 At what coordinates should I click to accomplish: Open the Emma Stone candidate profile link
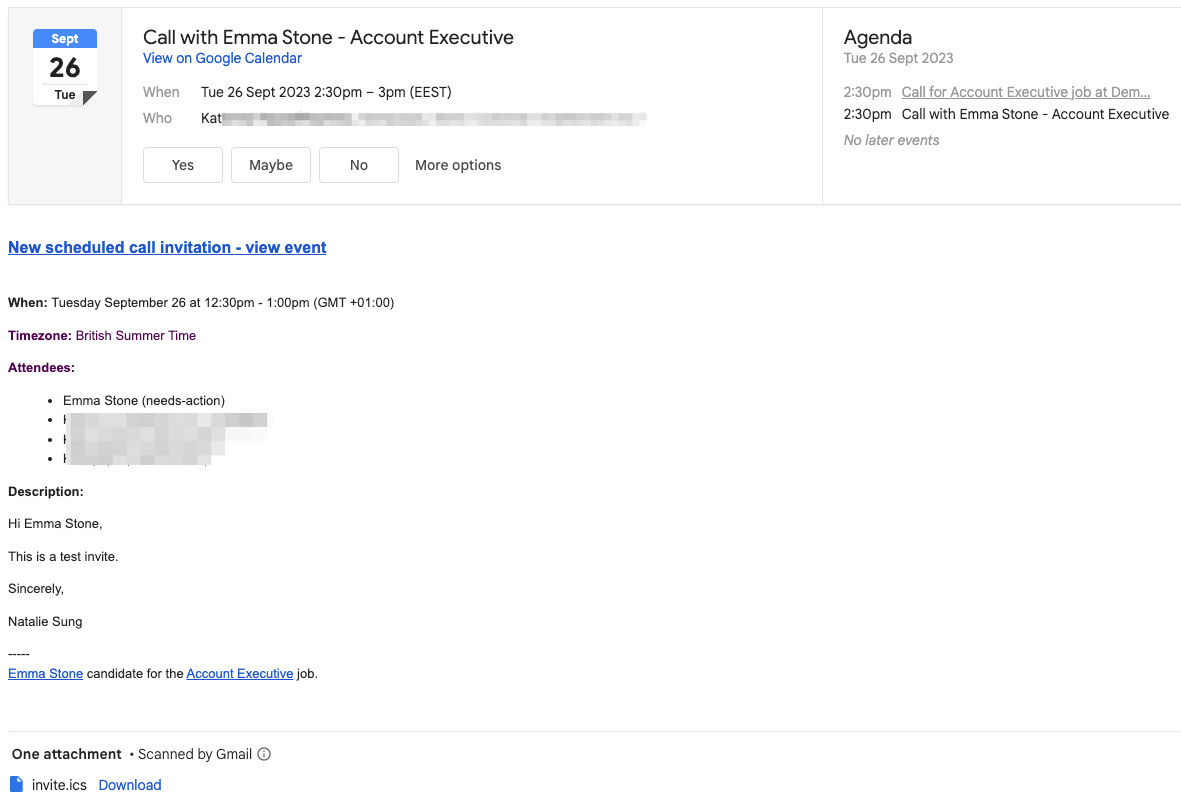coord(45,673)
